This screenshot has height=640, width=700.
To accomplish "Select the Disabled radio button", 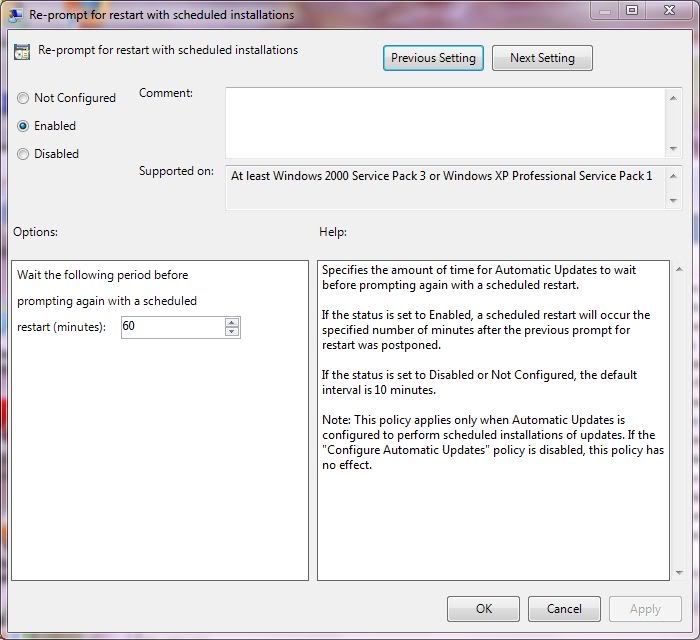I will point(23,154).
